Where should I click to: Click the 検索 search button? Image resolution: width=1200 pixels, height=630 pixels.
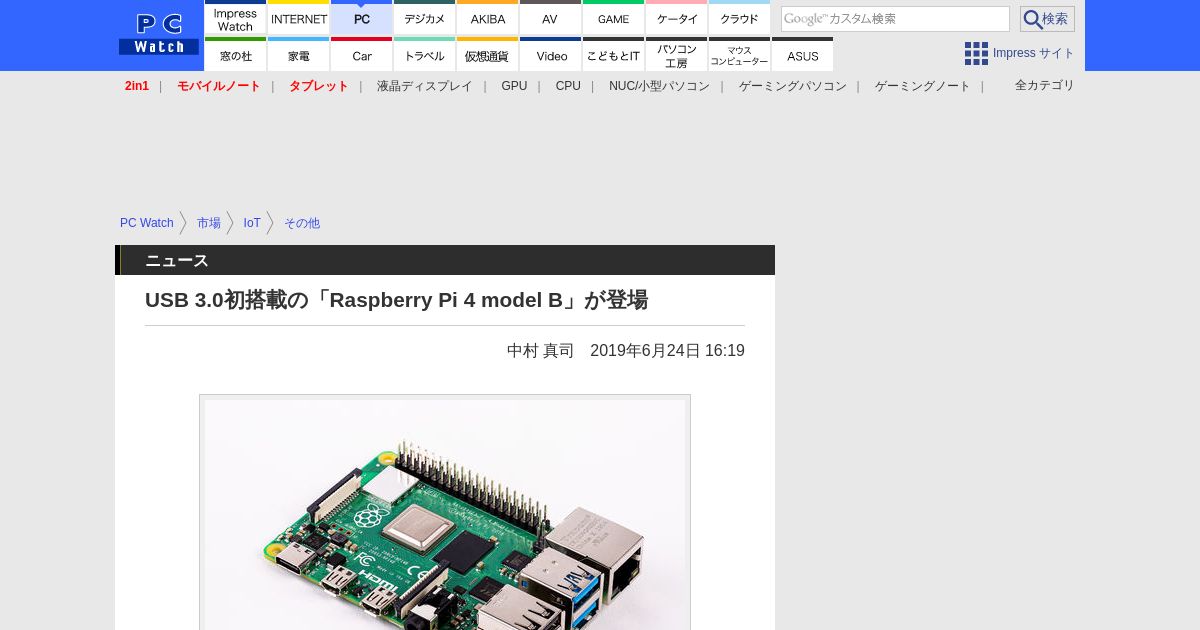(x=1047, y=19)
